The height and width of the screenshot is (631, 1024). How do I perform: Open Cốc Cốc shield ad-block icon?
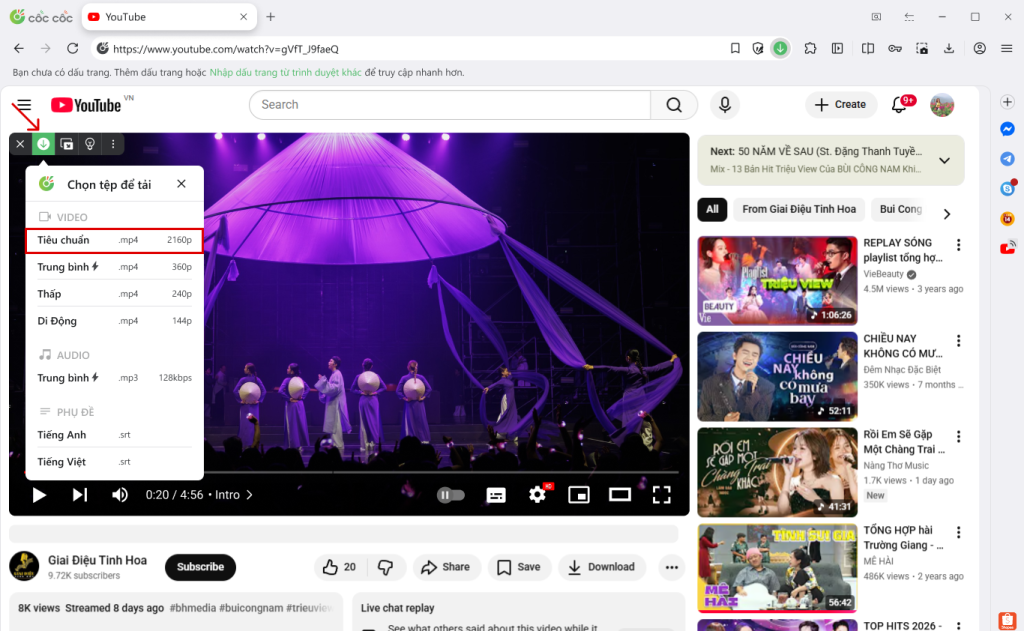point(758,48)
